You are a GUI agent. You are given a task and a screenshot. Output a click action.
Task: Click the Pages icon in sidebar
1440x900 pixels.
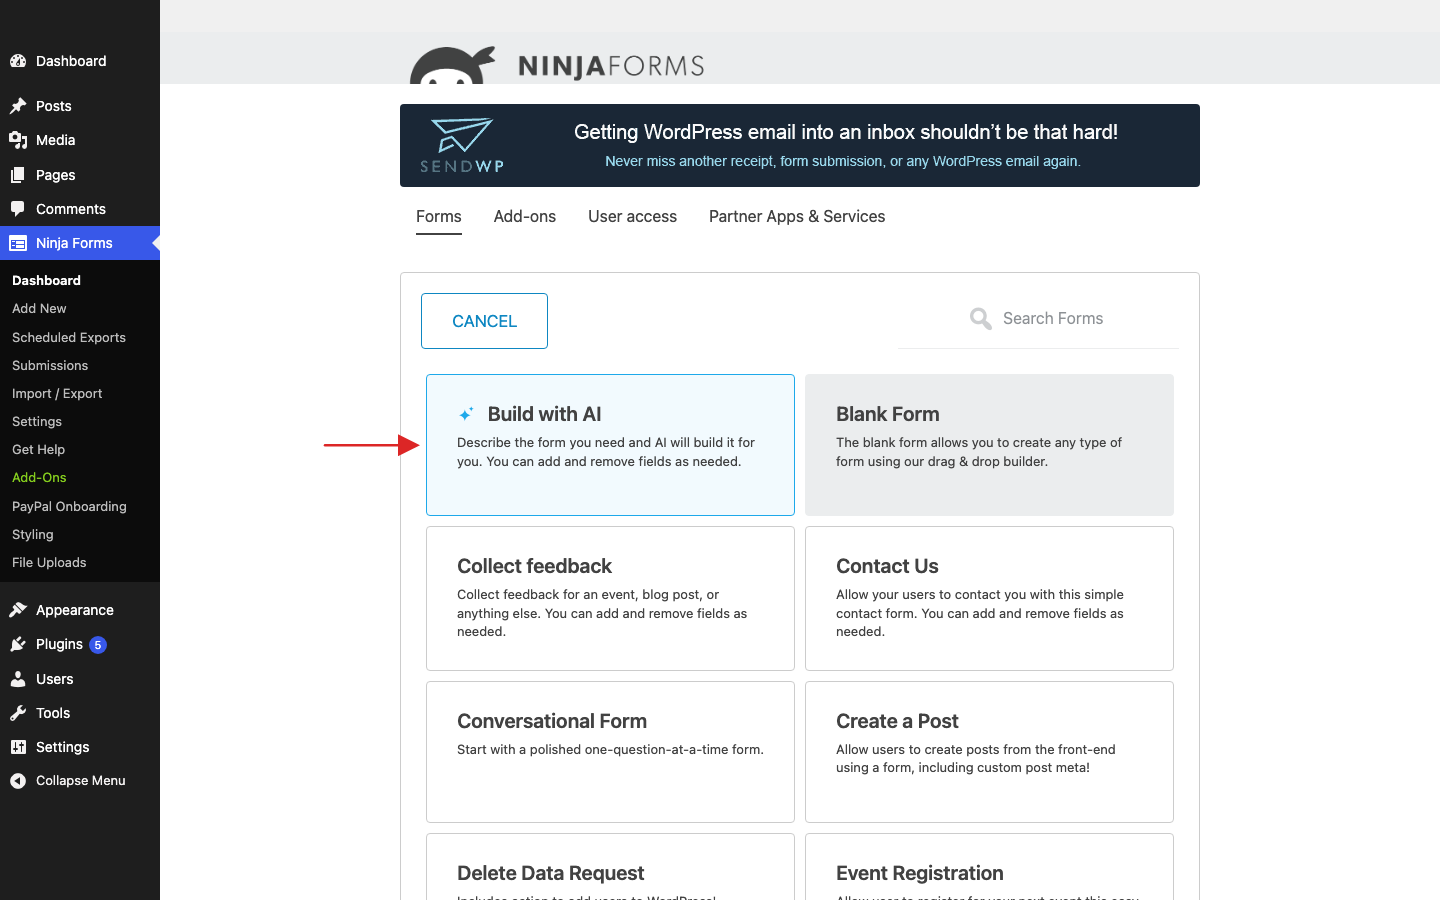(x=18, y=175)
